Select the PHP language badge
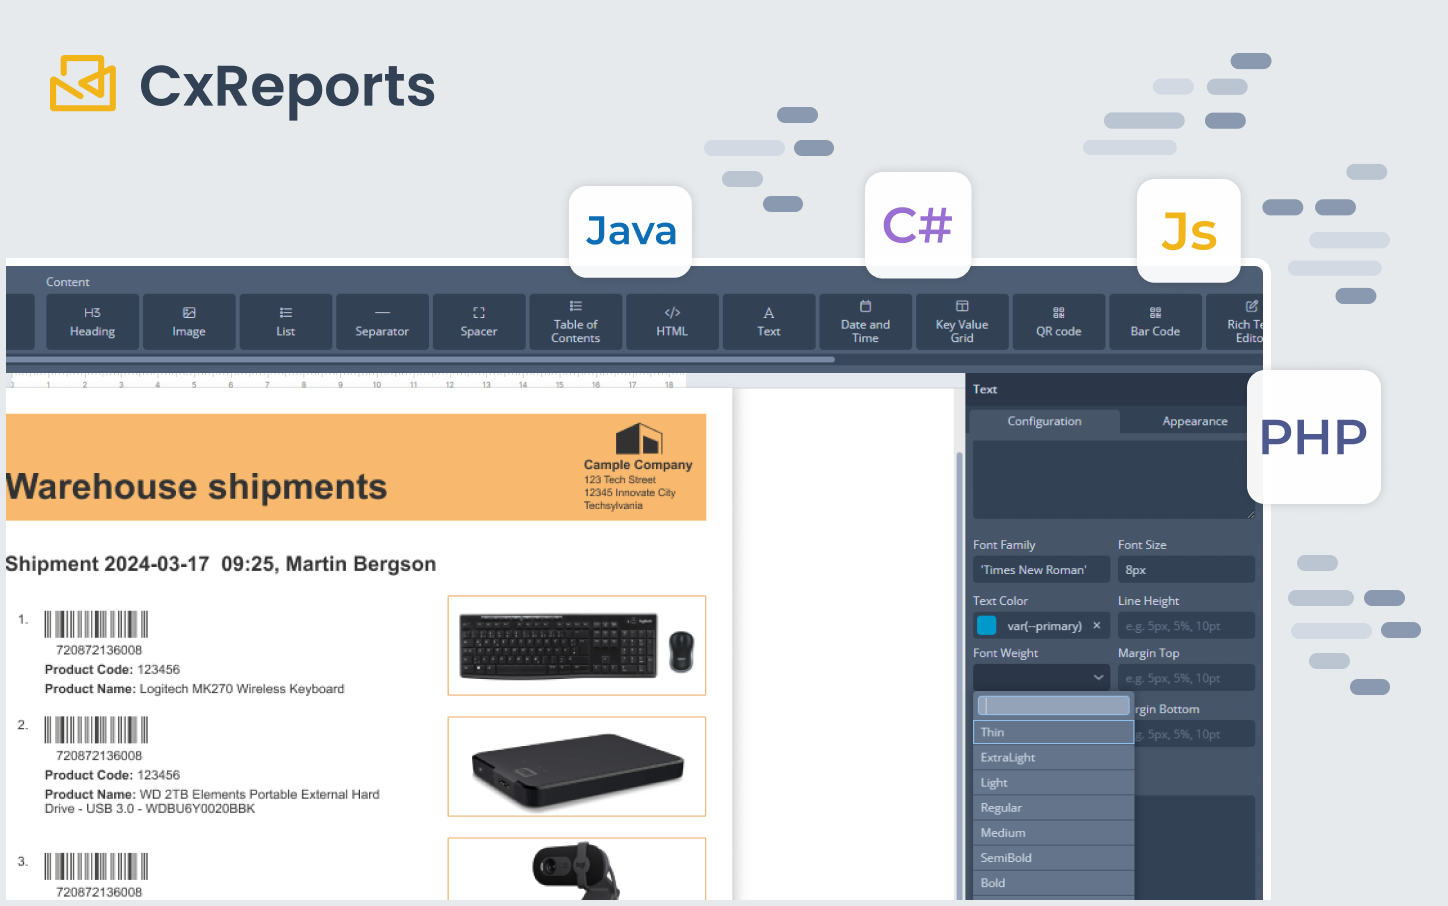This screenshot has height=906, width=1448. (1313, 437)
